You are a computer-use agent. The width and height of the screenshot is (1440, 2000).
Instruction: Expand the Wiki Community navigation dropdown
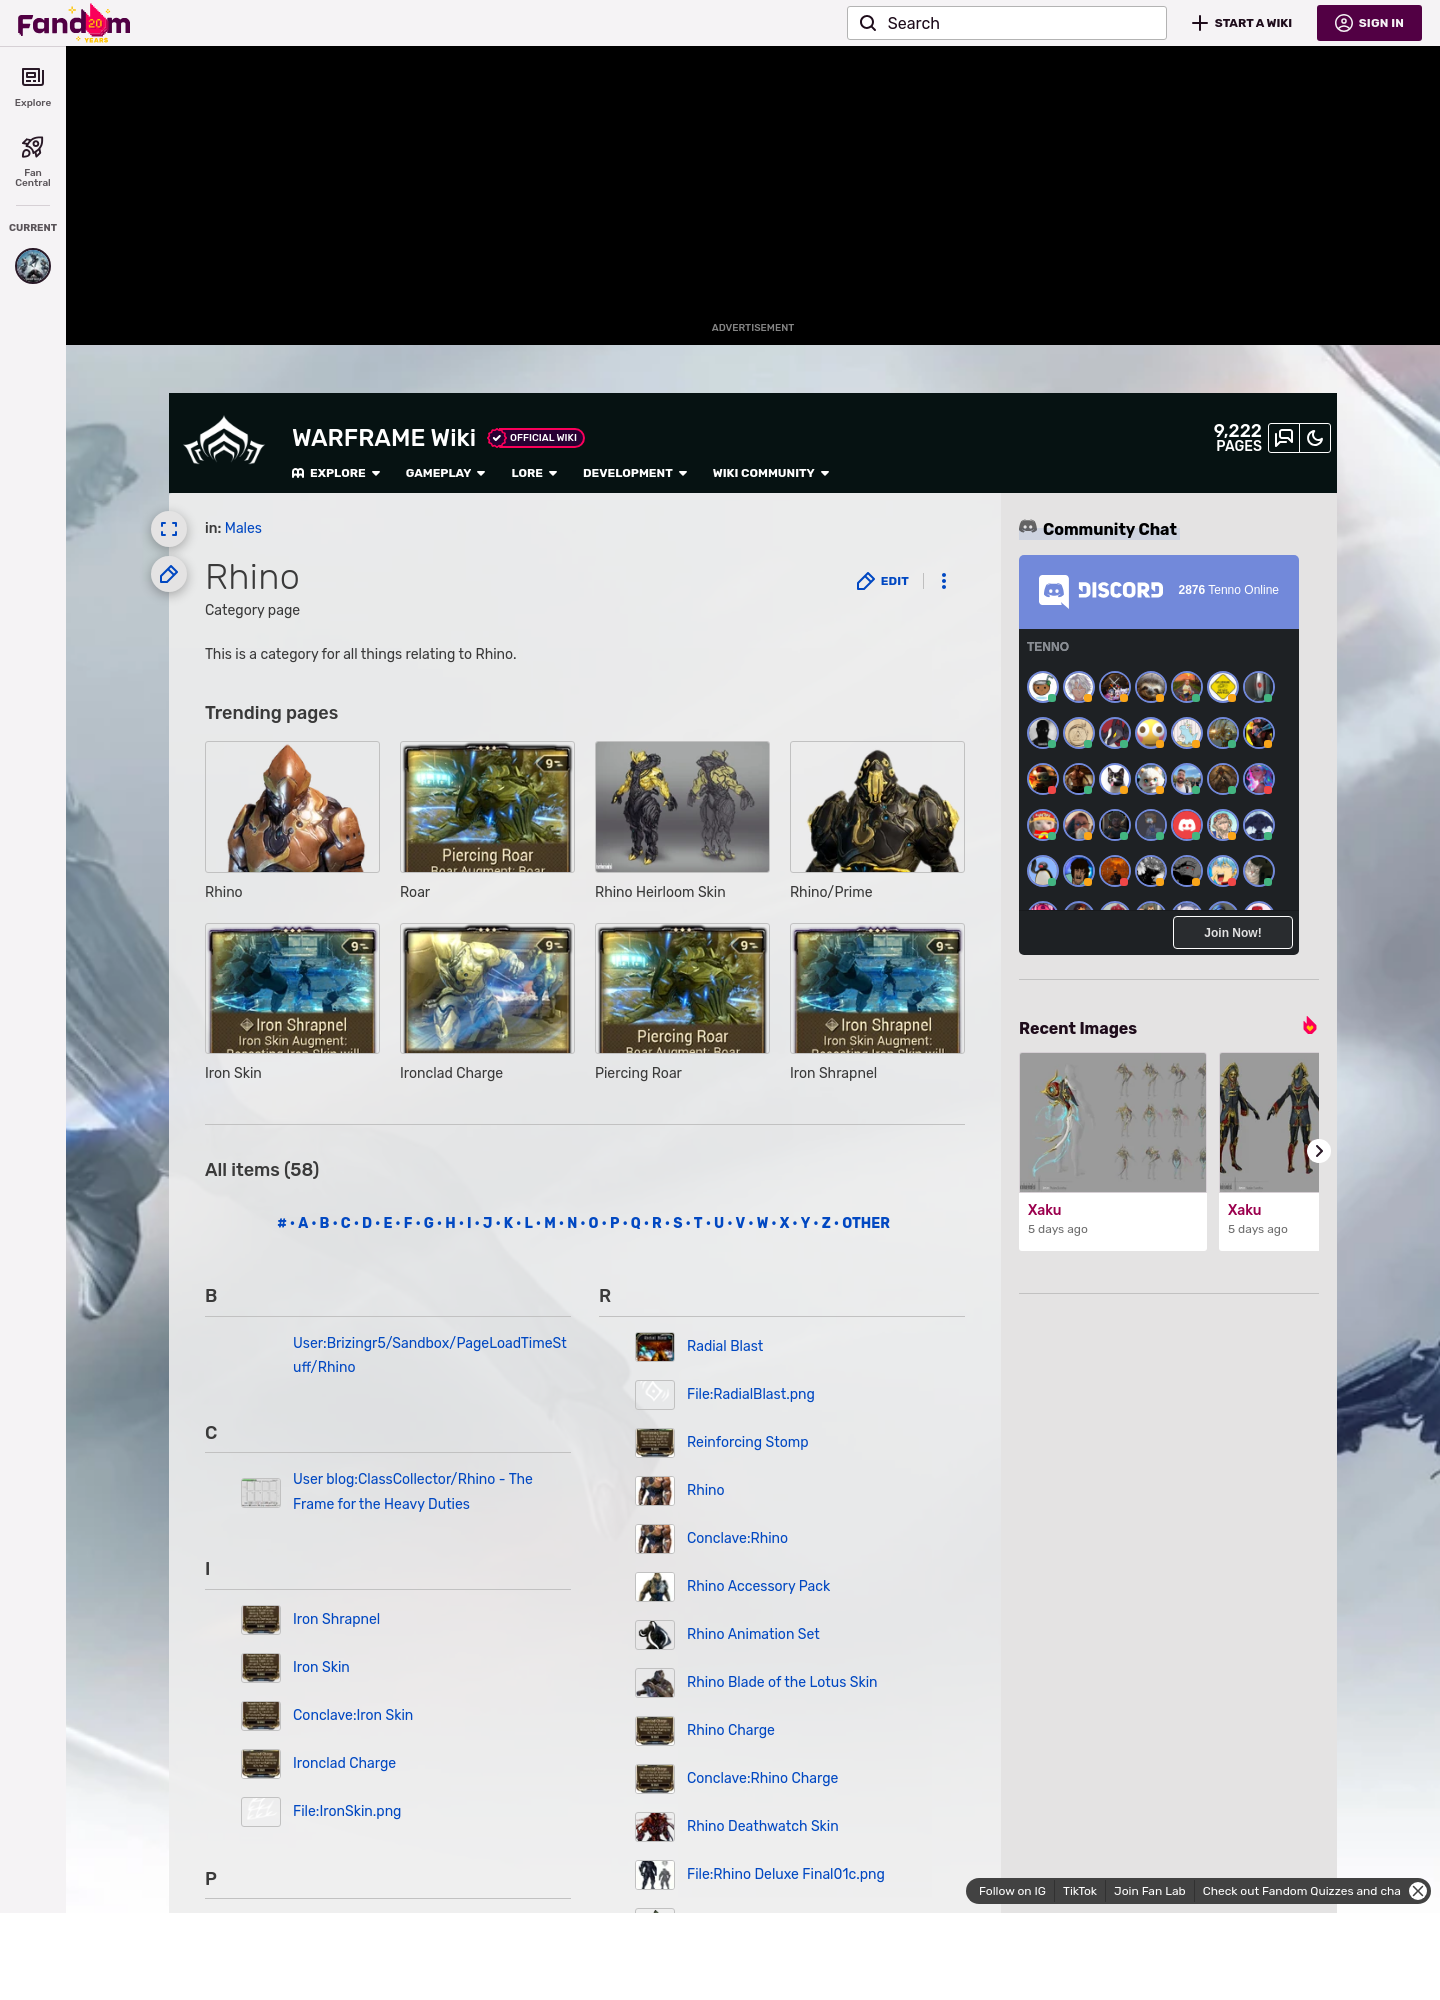[771, 473]
